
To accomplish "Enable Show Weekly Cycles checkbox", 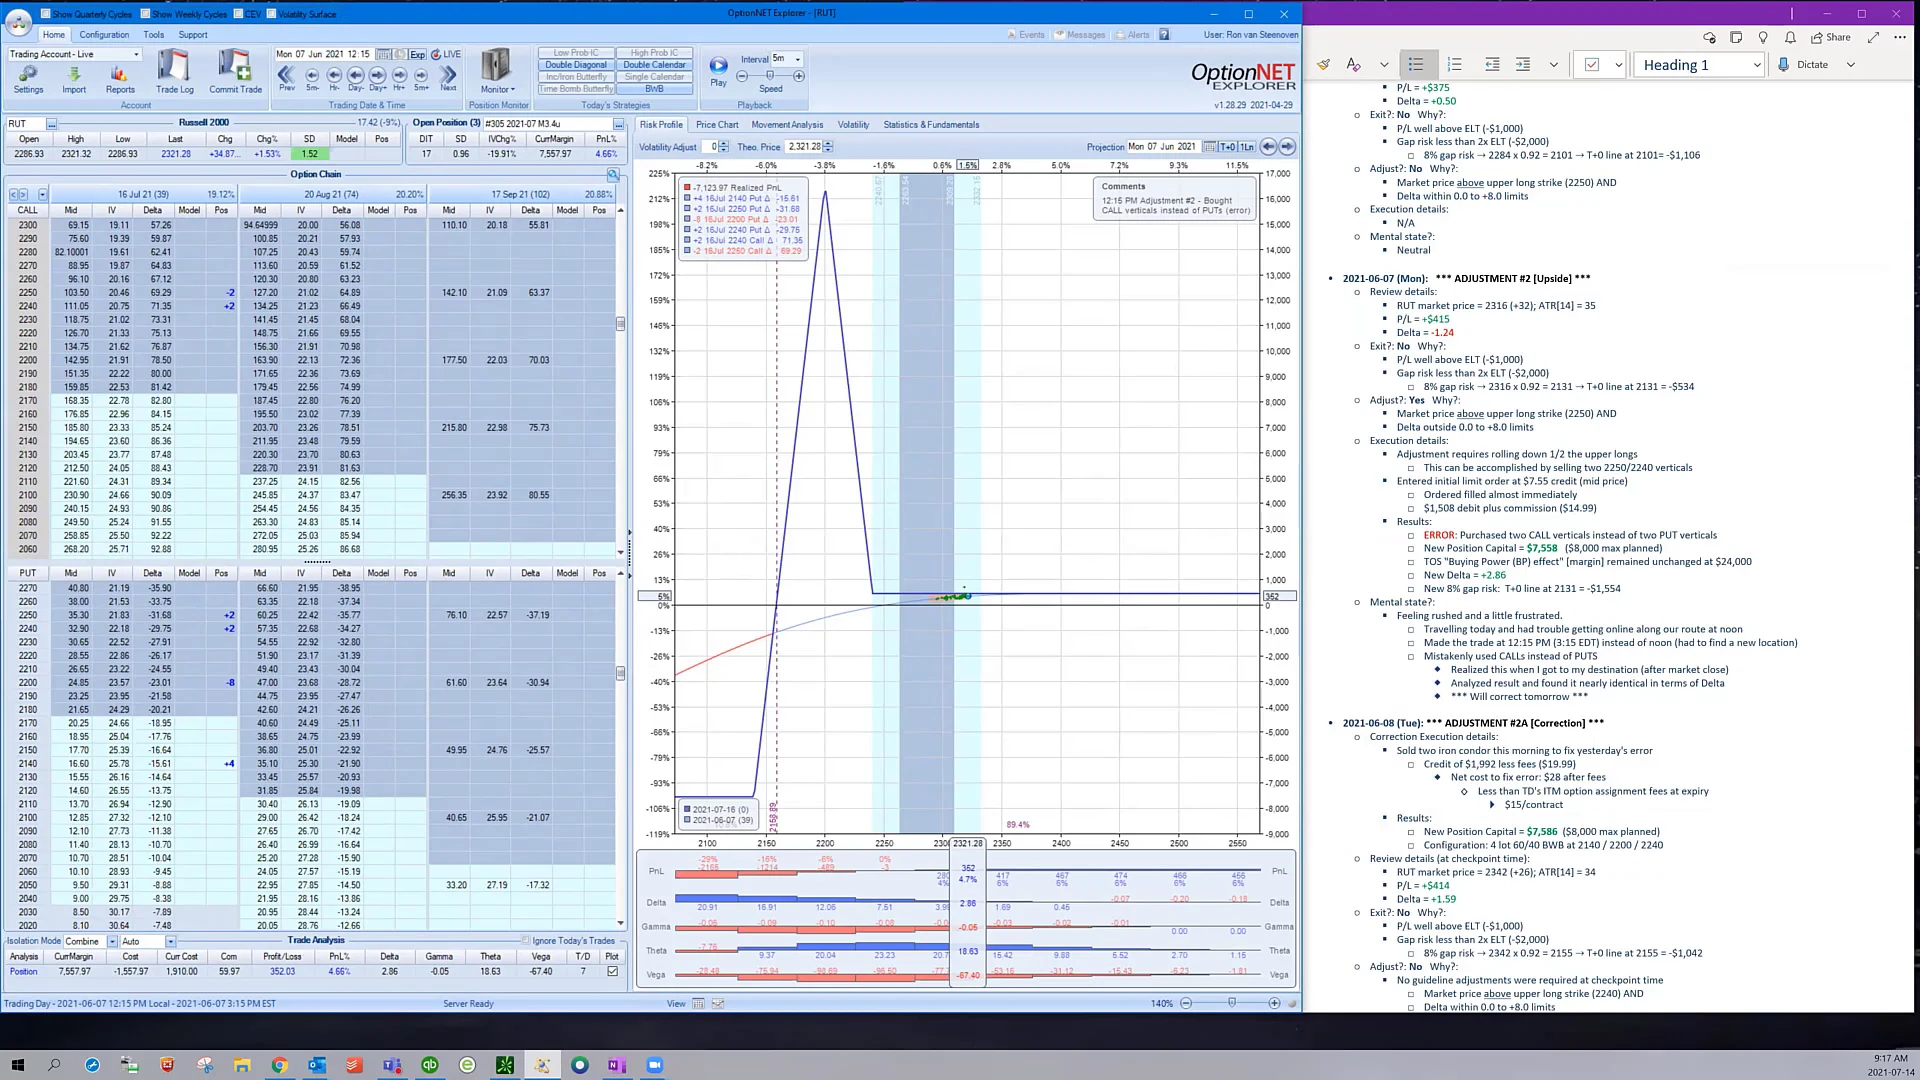I will [x=145, y=14].
